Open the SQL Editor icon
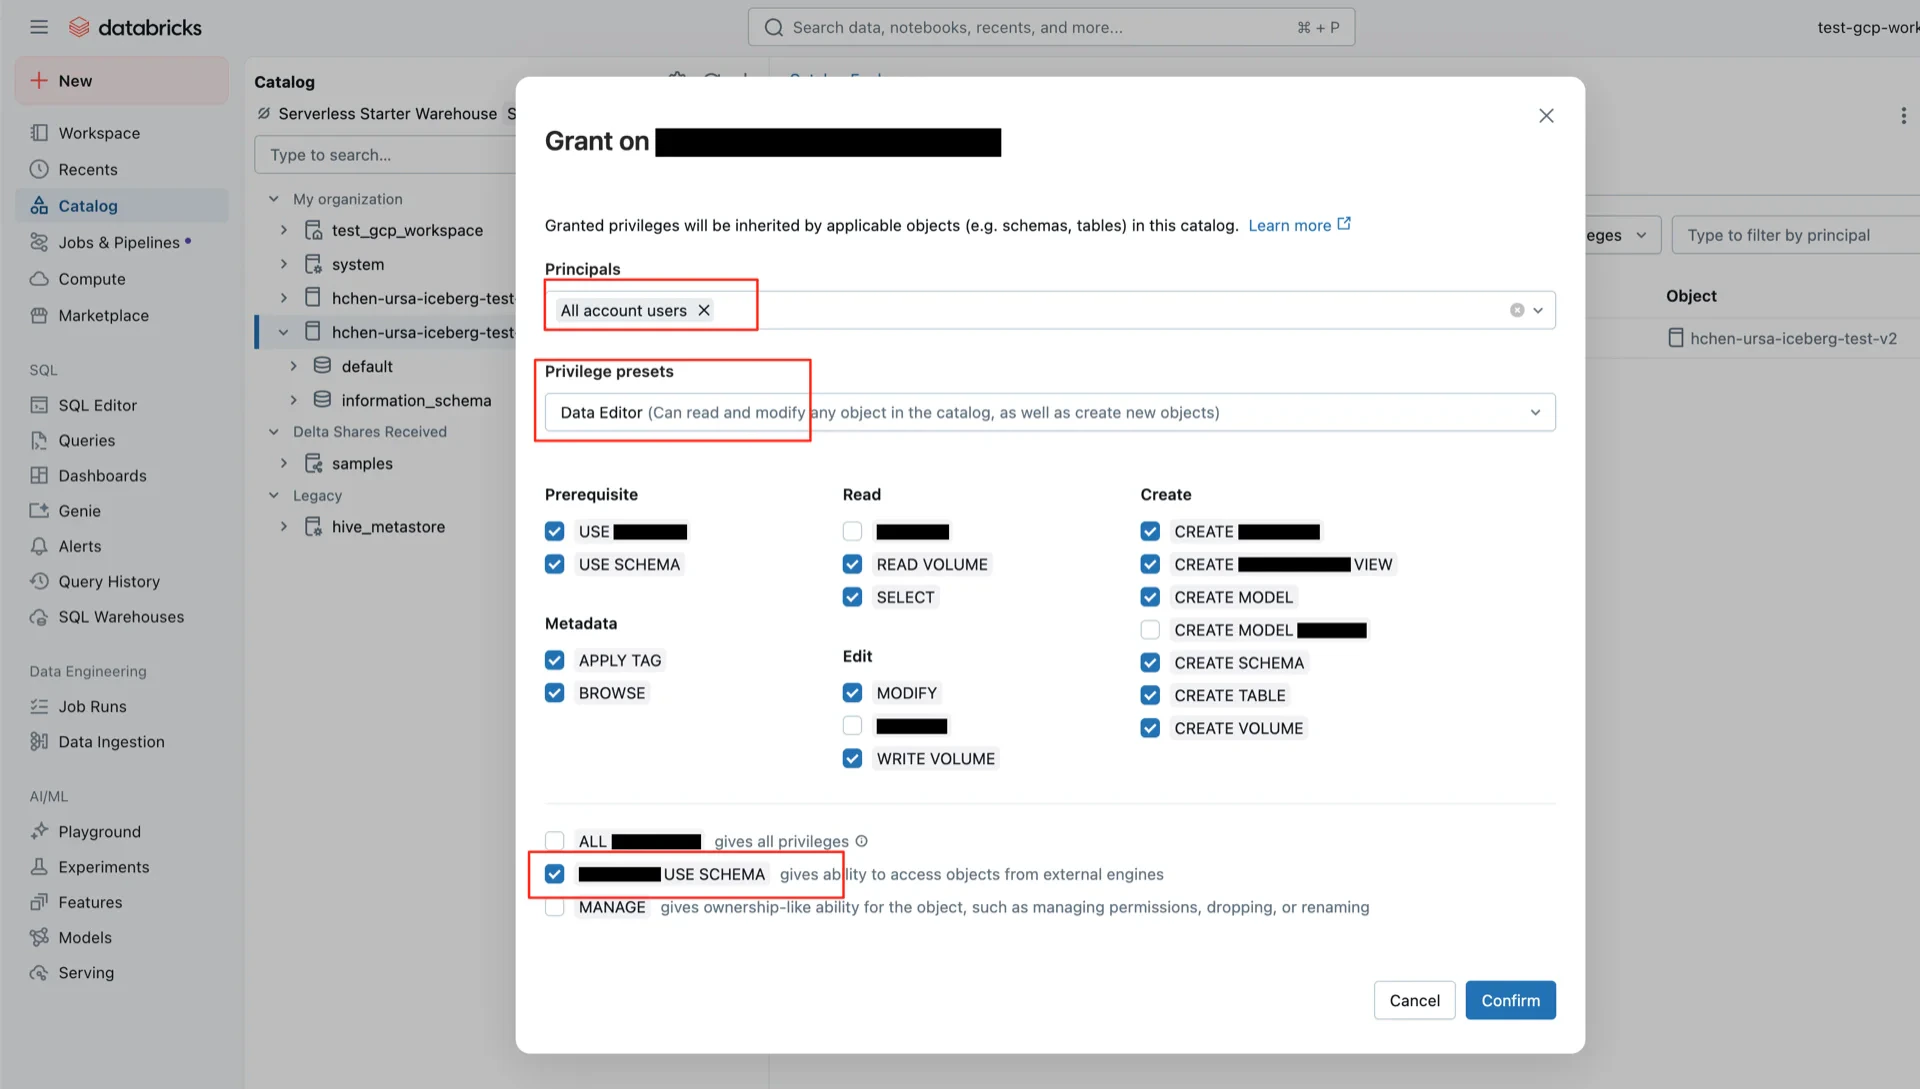 39,405
